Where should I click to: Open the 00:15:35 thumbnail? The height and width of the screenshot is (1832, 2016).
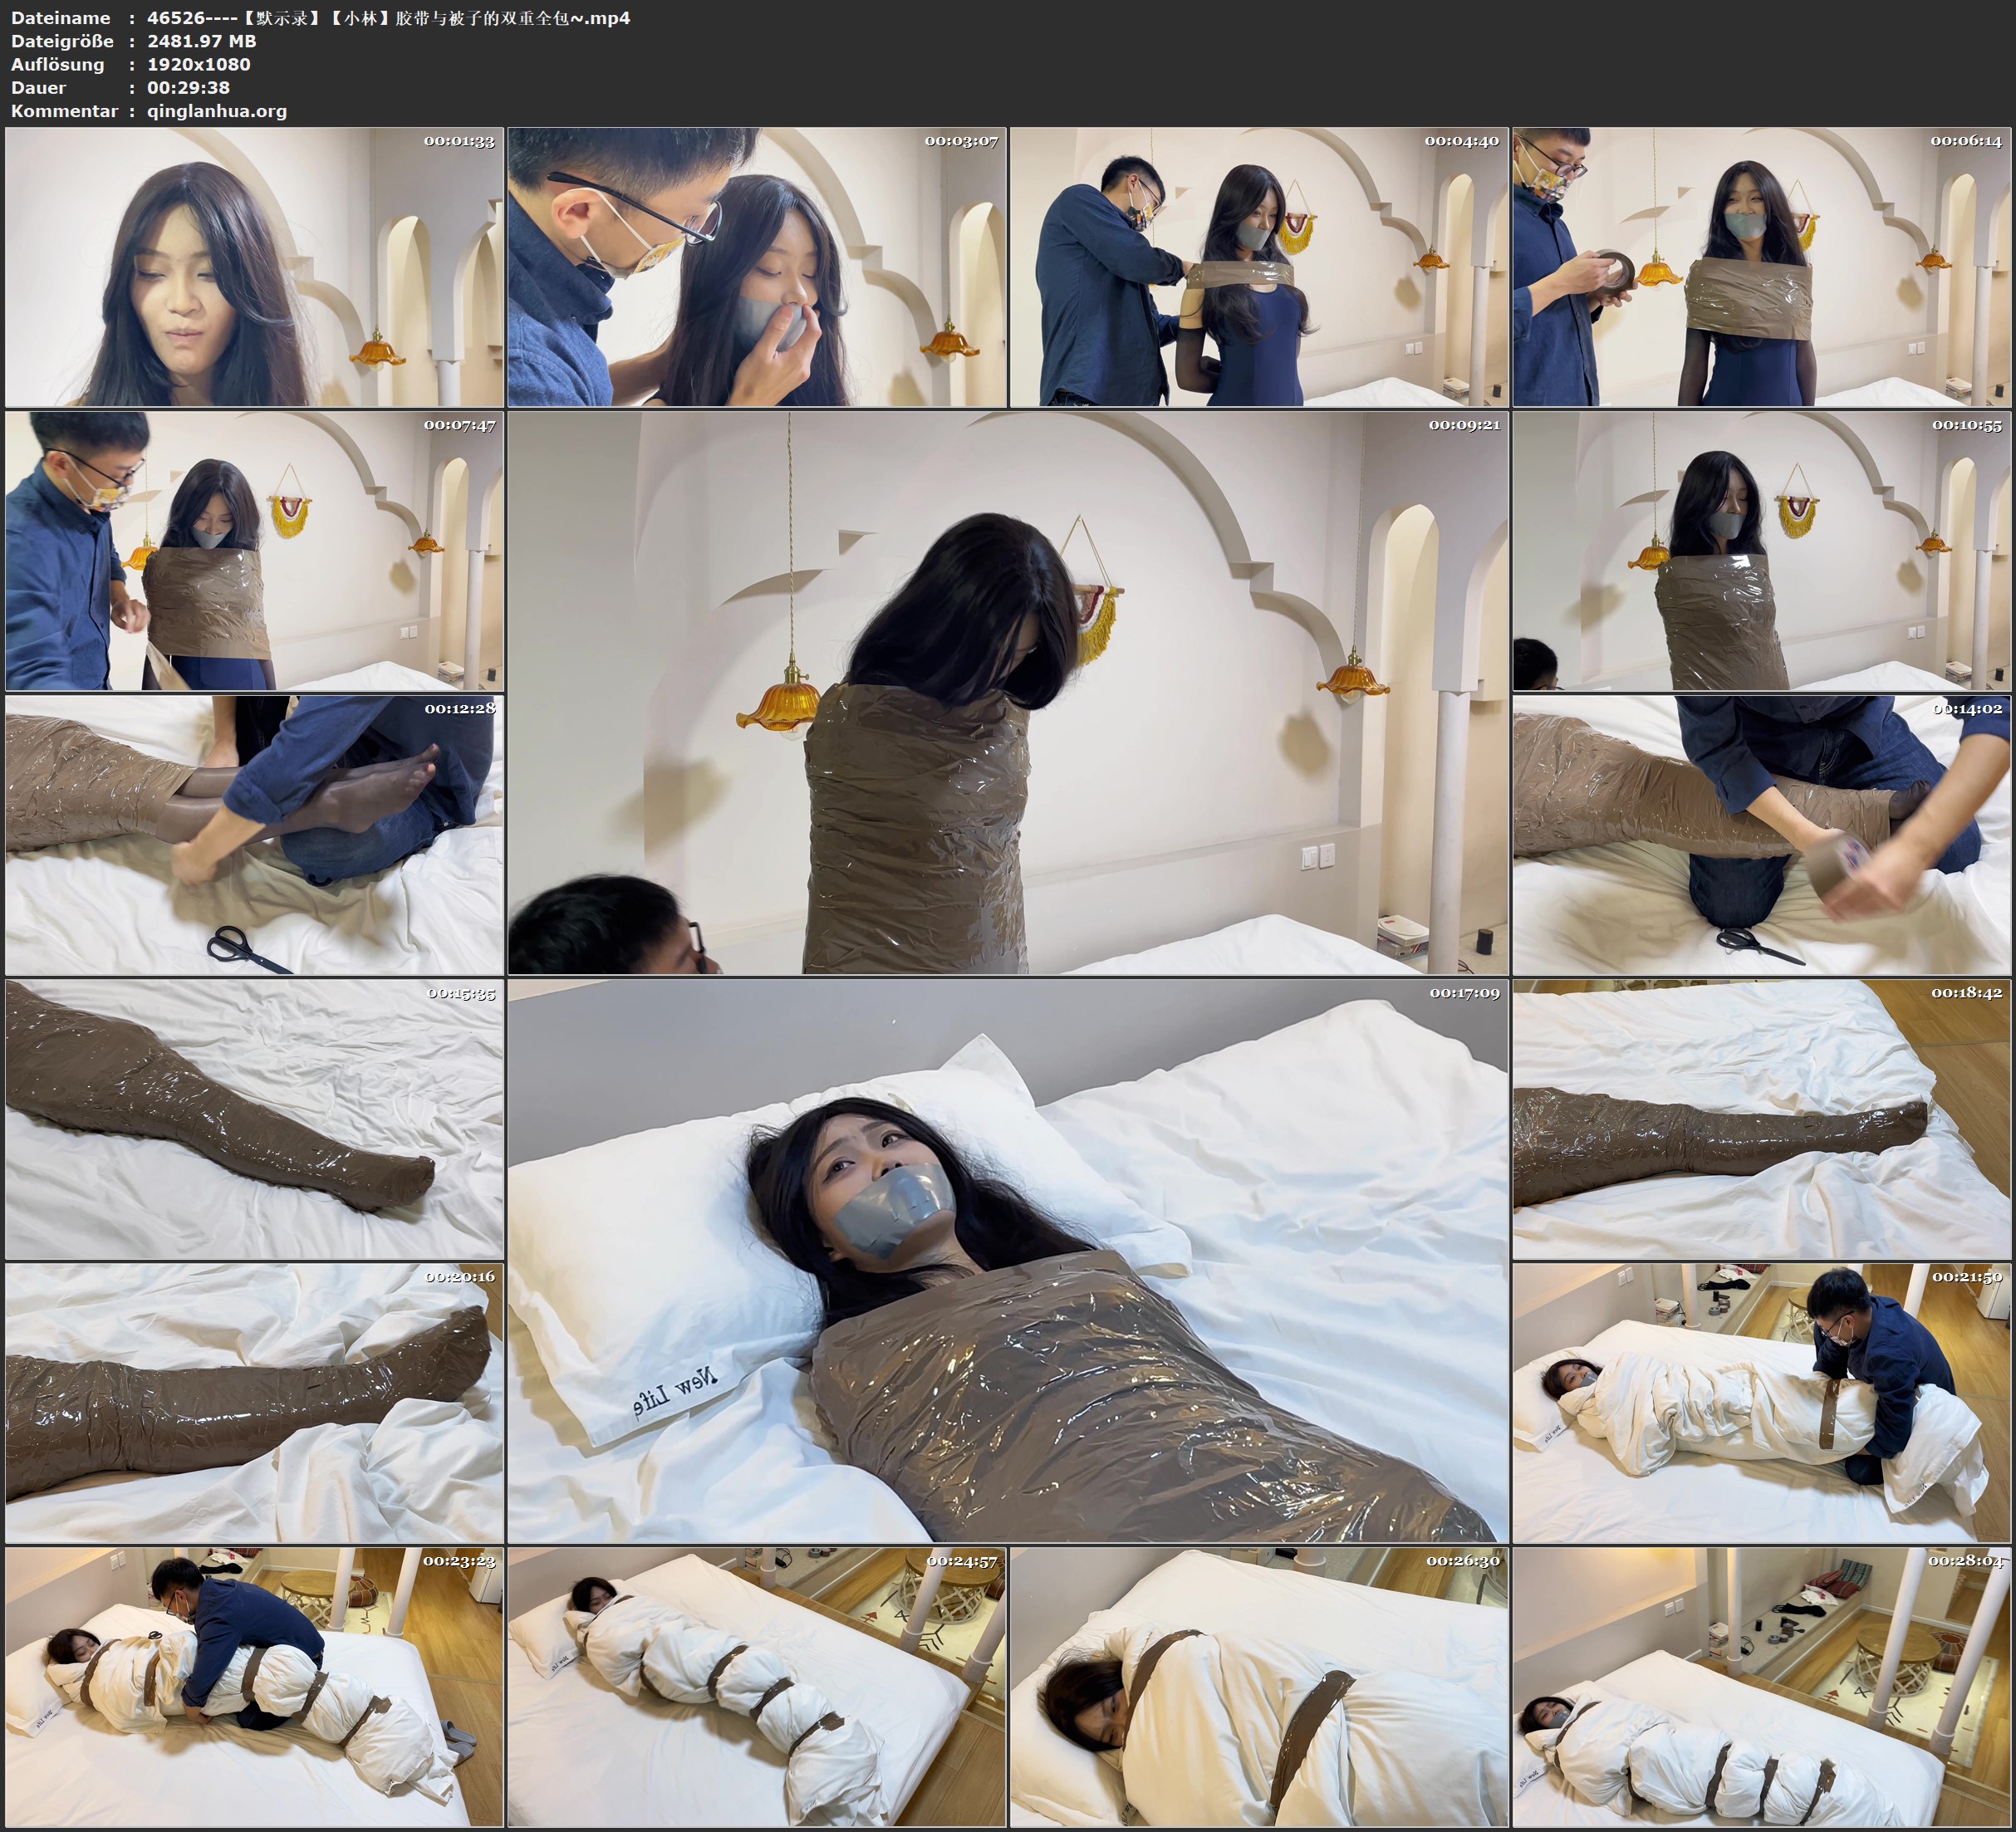254,1119
